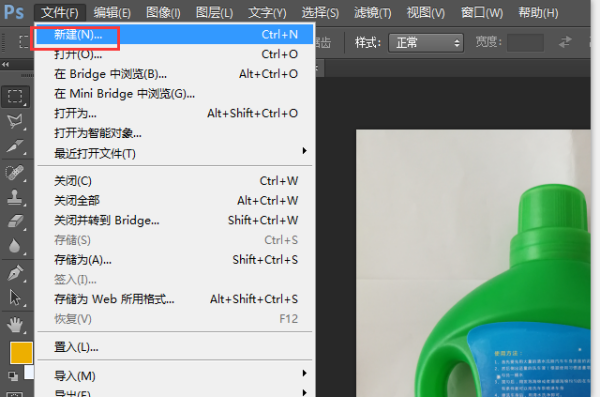
Task: Click the Photoshop Ps logo
Action: (14, 12)
